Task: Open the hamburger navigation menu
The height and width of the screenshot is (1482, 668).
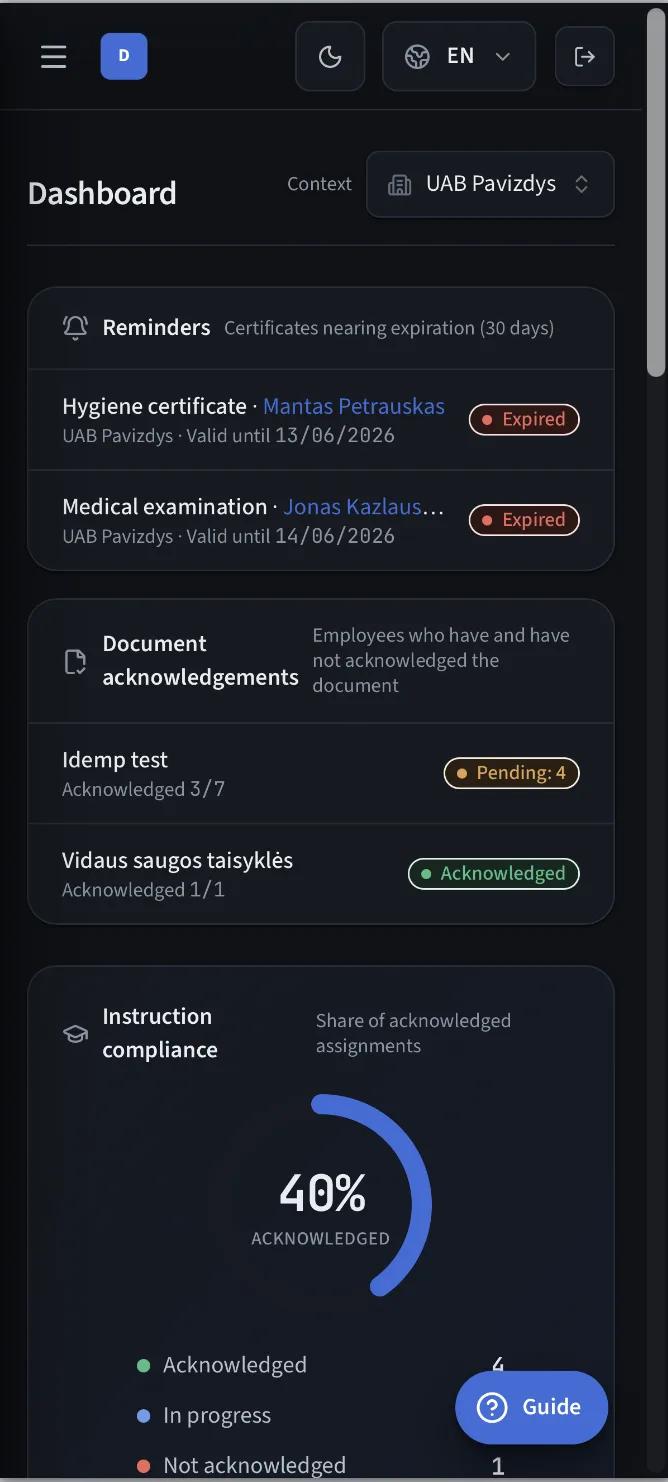Action: click(54, 56)
